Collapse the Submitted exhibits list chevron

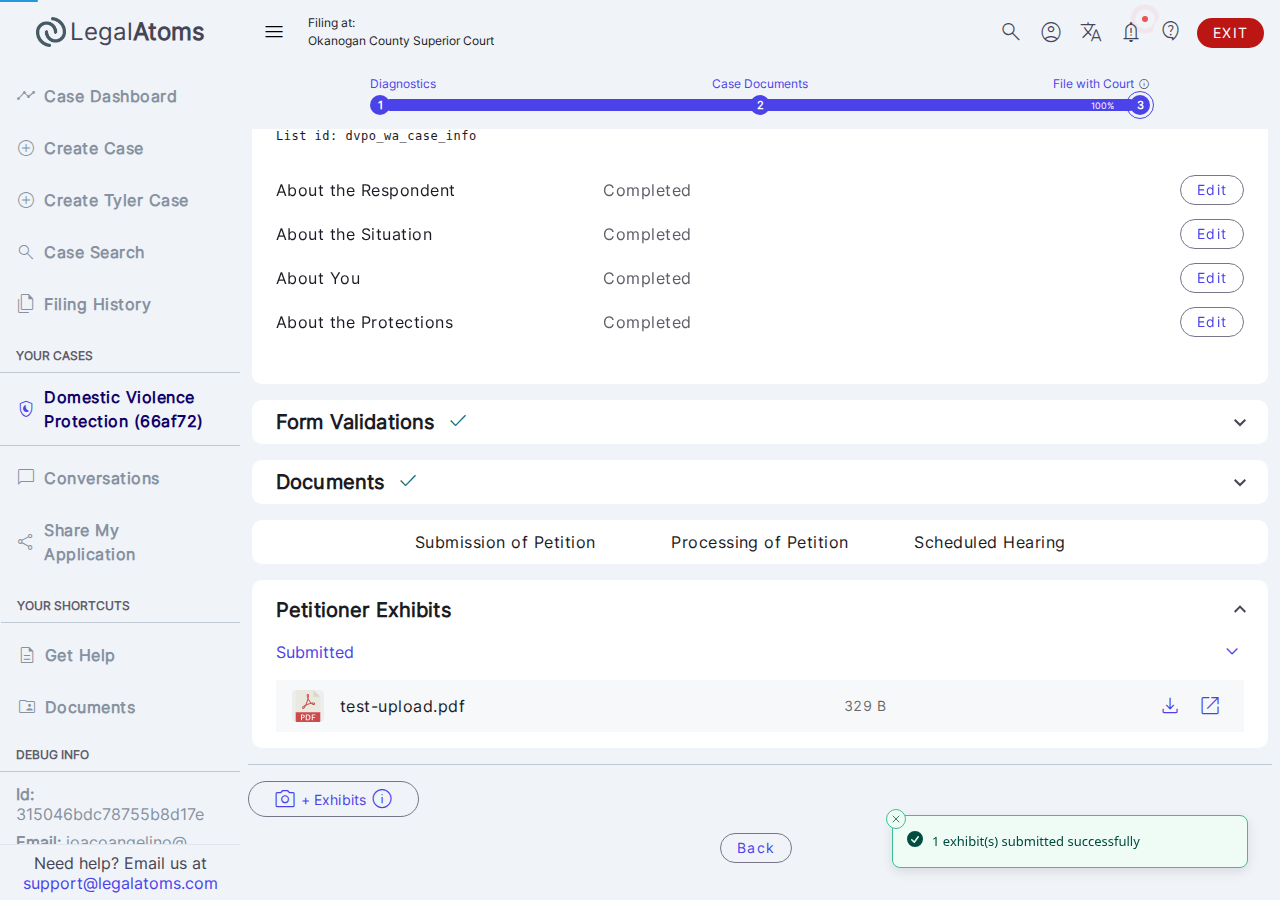pos(1232,652)
